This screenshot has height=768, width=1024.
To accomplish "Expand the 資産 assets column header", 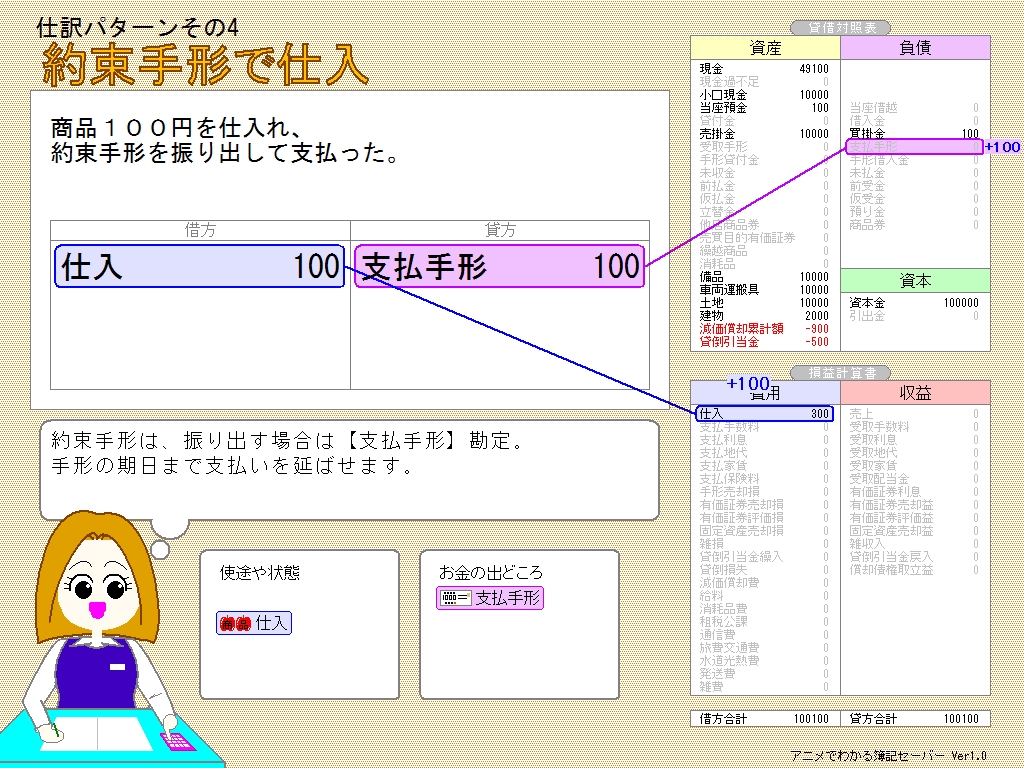I will [765, 47].
